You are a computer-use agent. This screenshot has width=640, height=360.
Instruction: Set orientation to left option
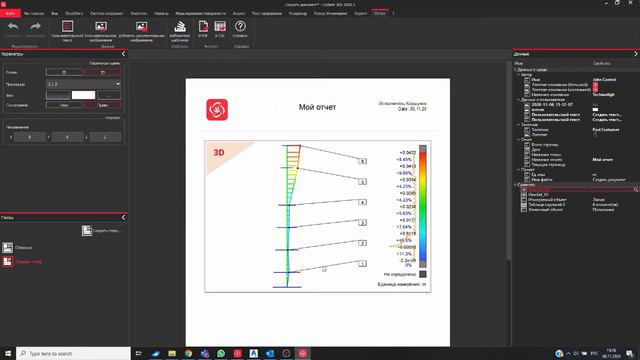point(64,105)
